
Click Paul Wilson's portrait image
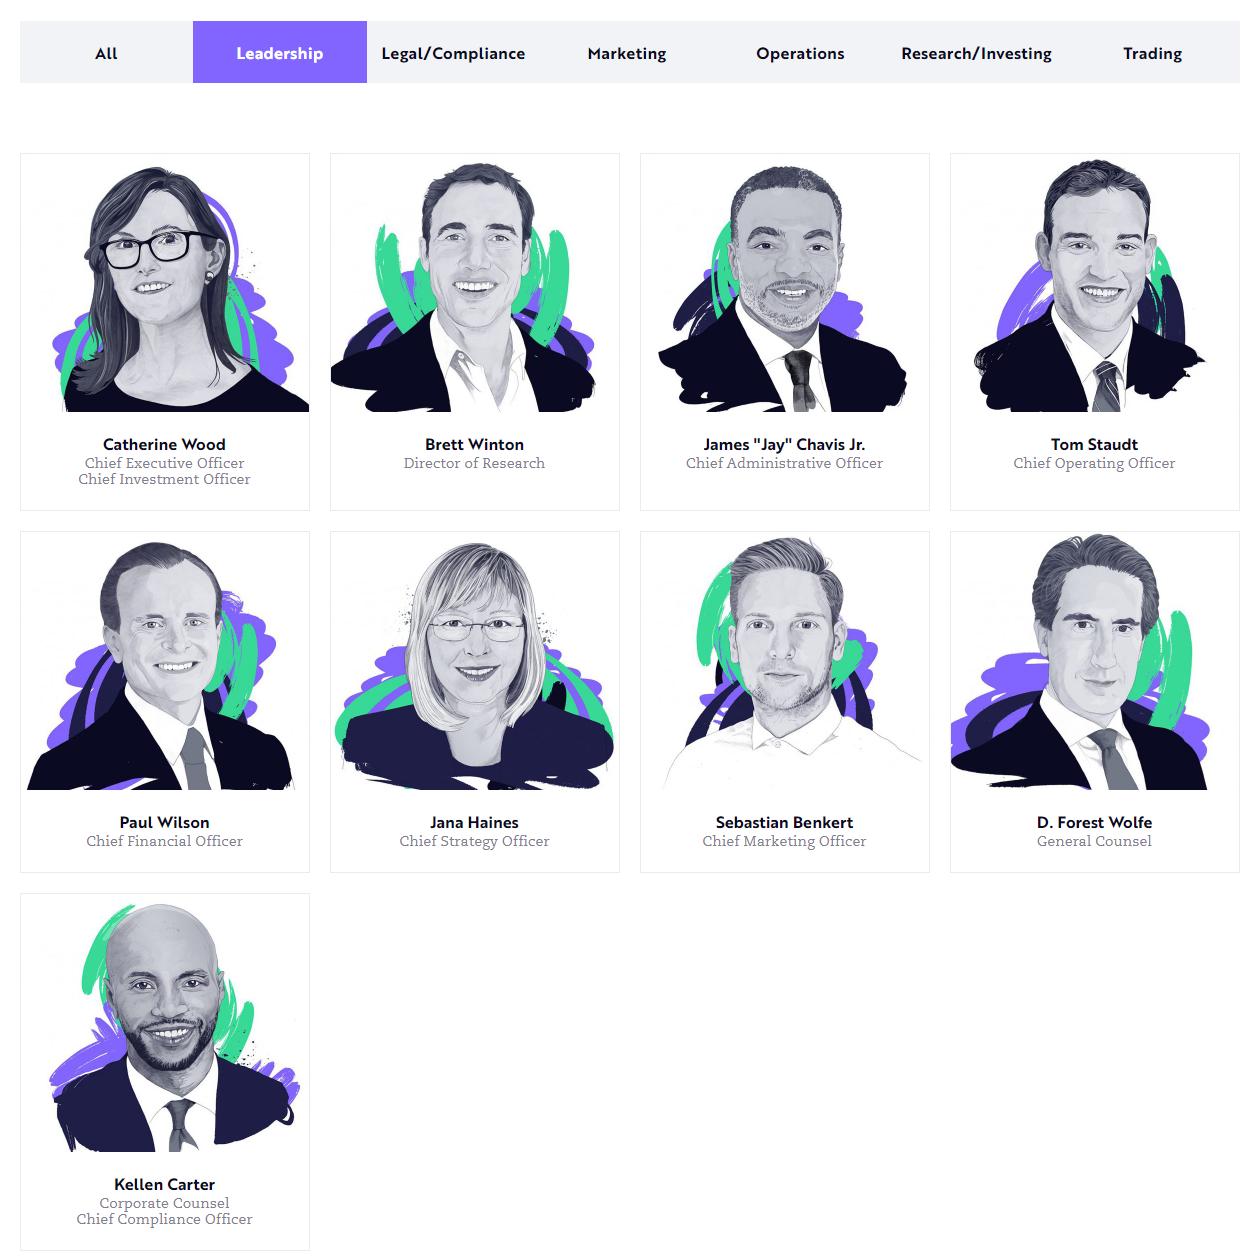pyautogui.click(x=165, y=662)
